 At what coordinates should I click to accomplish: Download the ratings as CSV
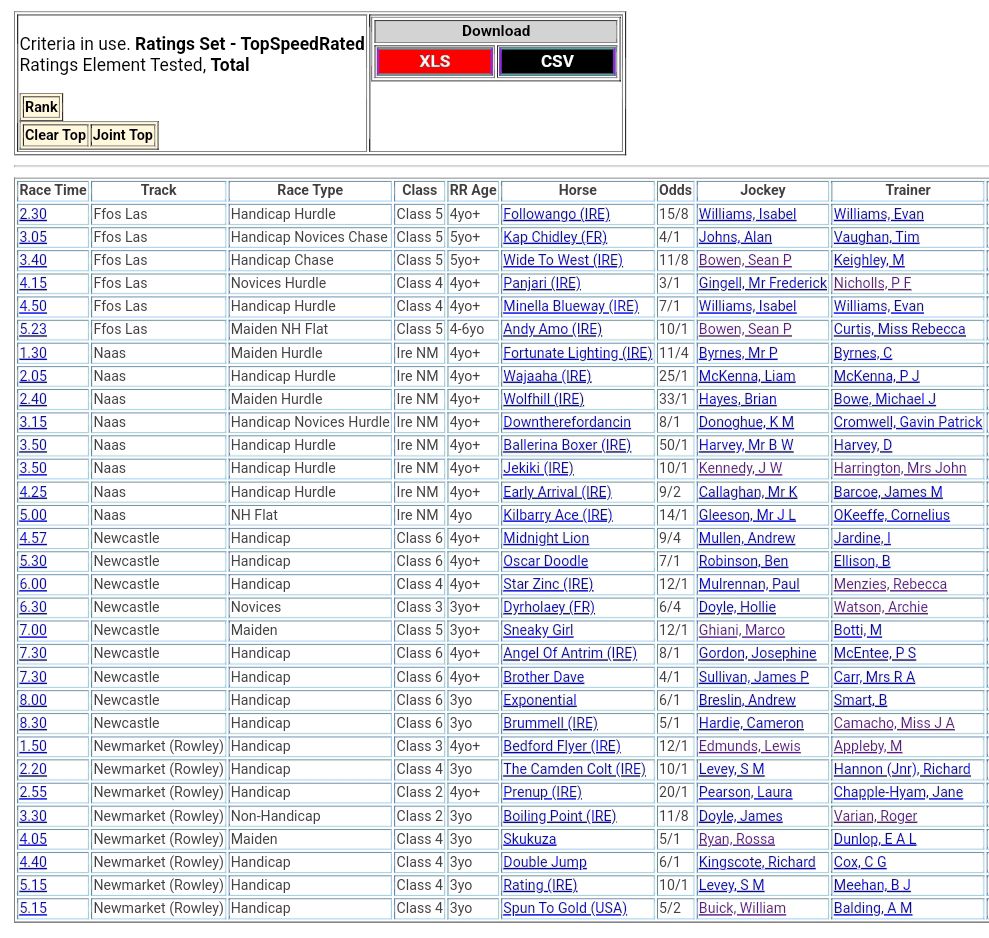pos(557,62)
